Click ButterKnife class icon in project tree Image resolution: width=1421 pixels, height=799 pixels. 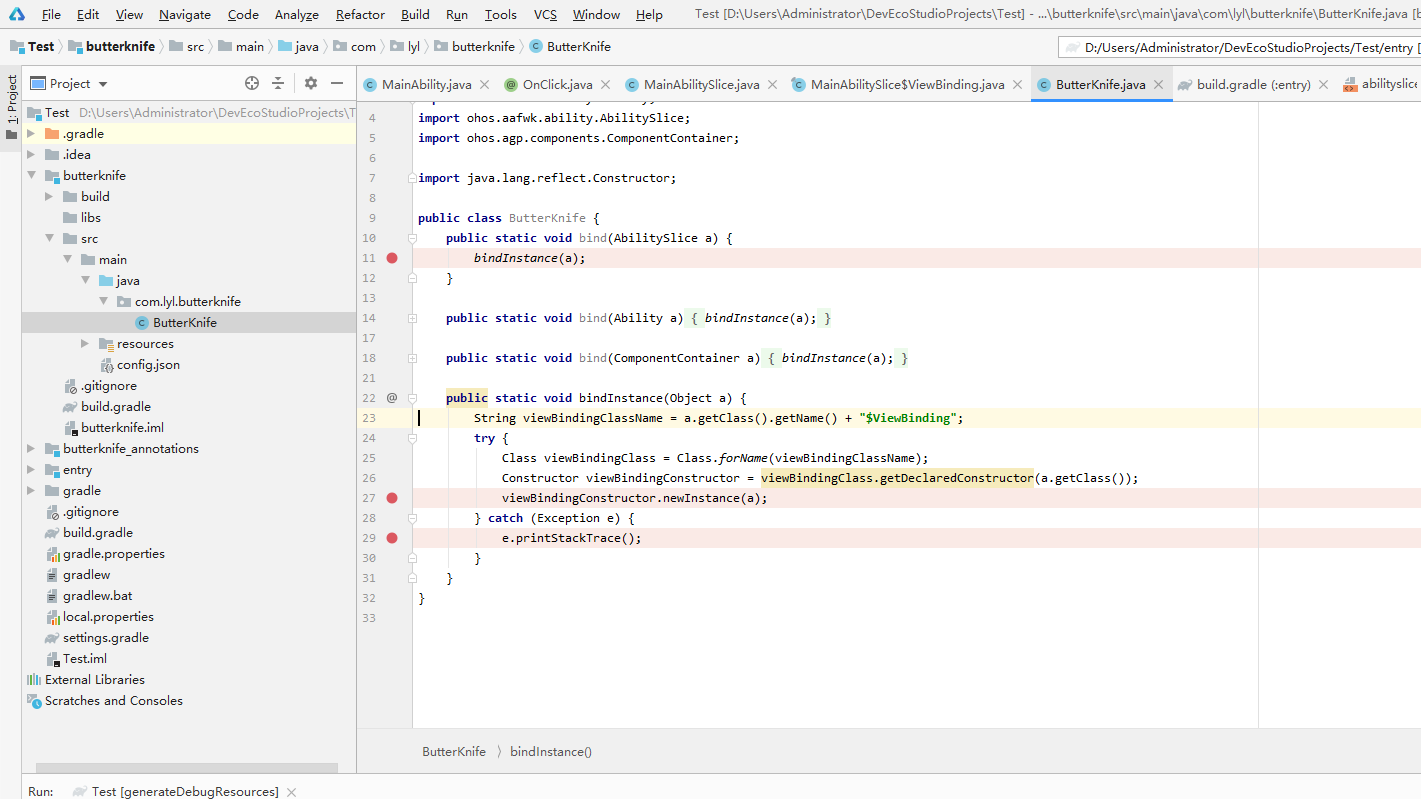point(142,322)
